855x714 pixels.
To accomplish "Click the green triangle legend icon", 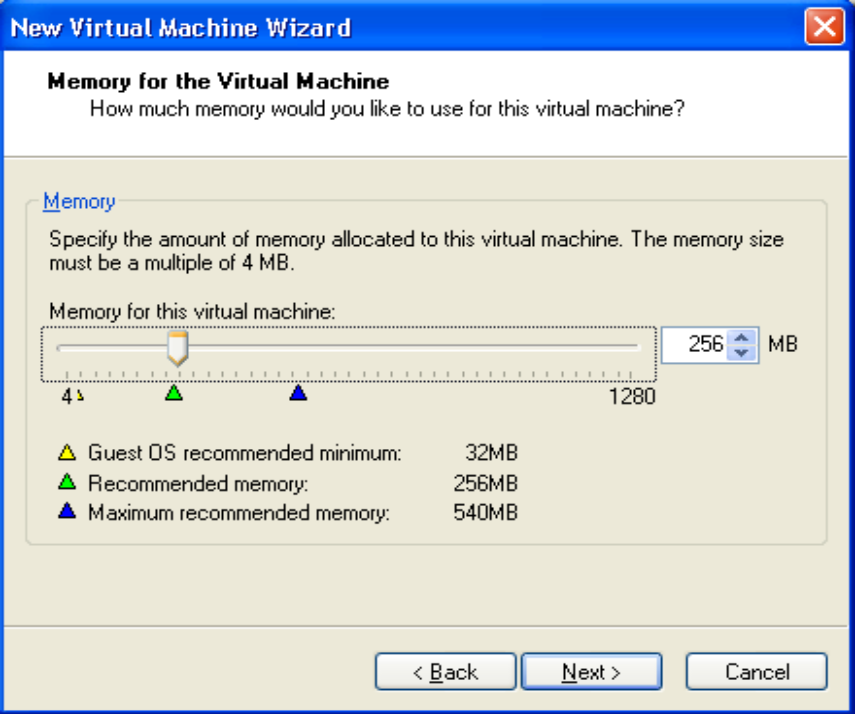I will [68, 484].
